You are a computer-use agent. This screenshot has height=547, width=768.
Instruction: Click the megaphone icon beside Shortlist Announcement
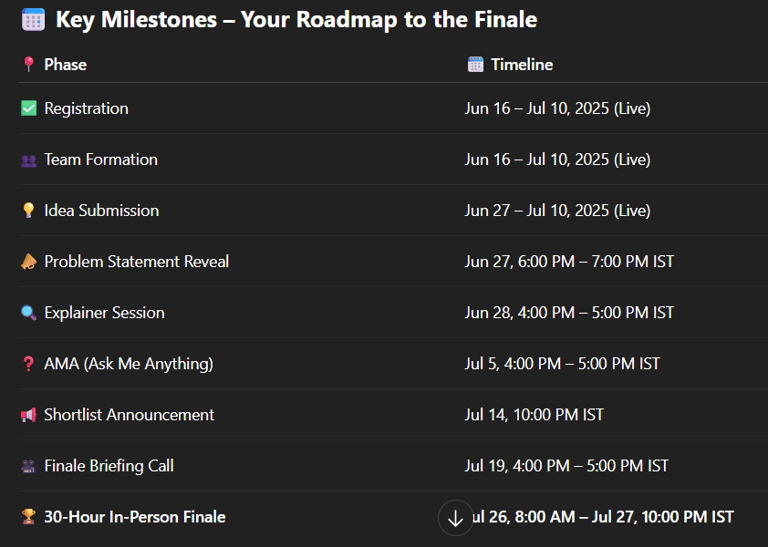click(29, 415)
